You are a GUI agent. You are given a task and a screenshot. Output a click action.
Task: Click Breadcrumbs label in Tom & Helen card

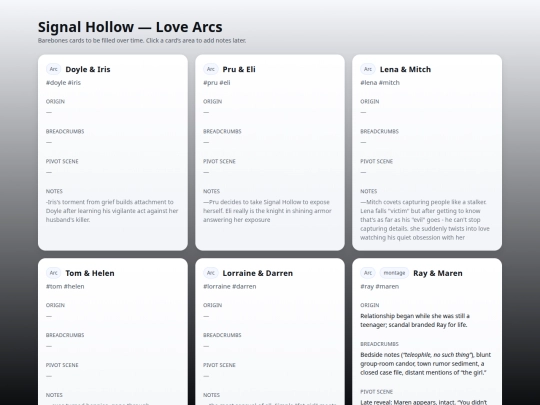click(x=65, y=335)
